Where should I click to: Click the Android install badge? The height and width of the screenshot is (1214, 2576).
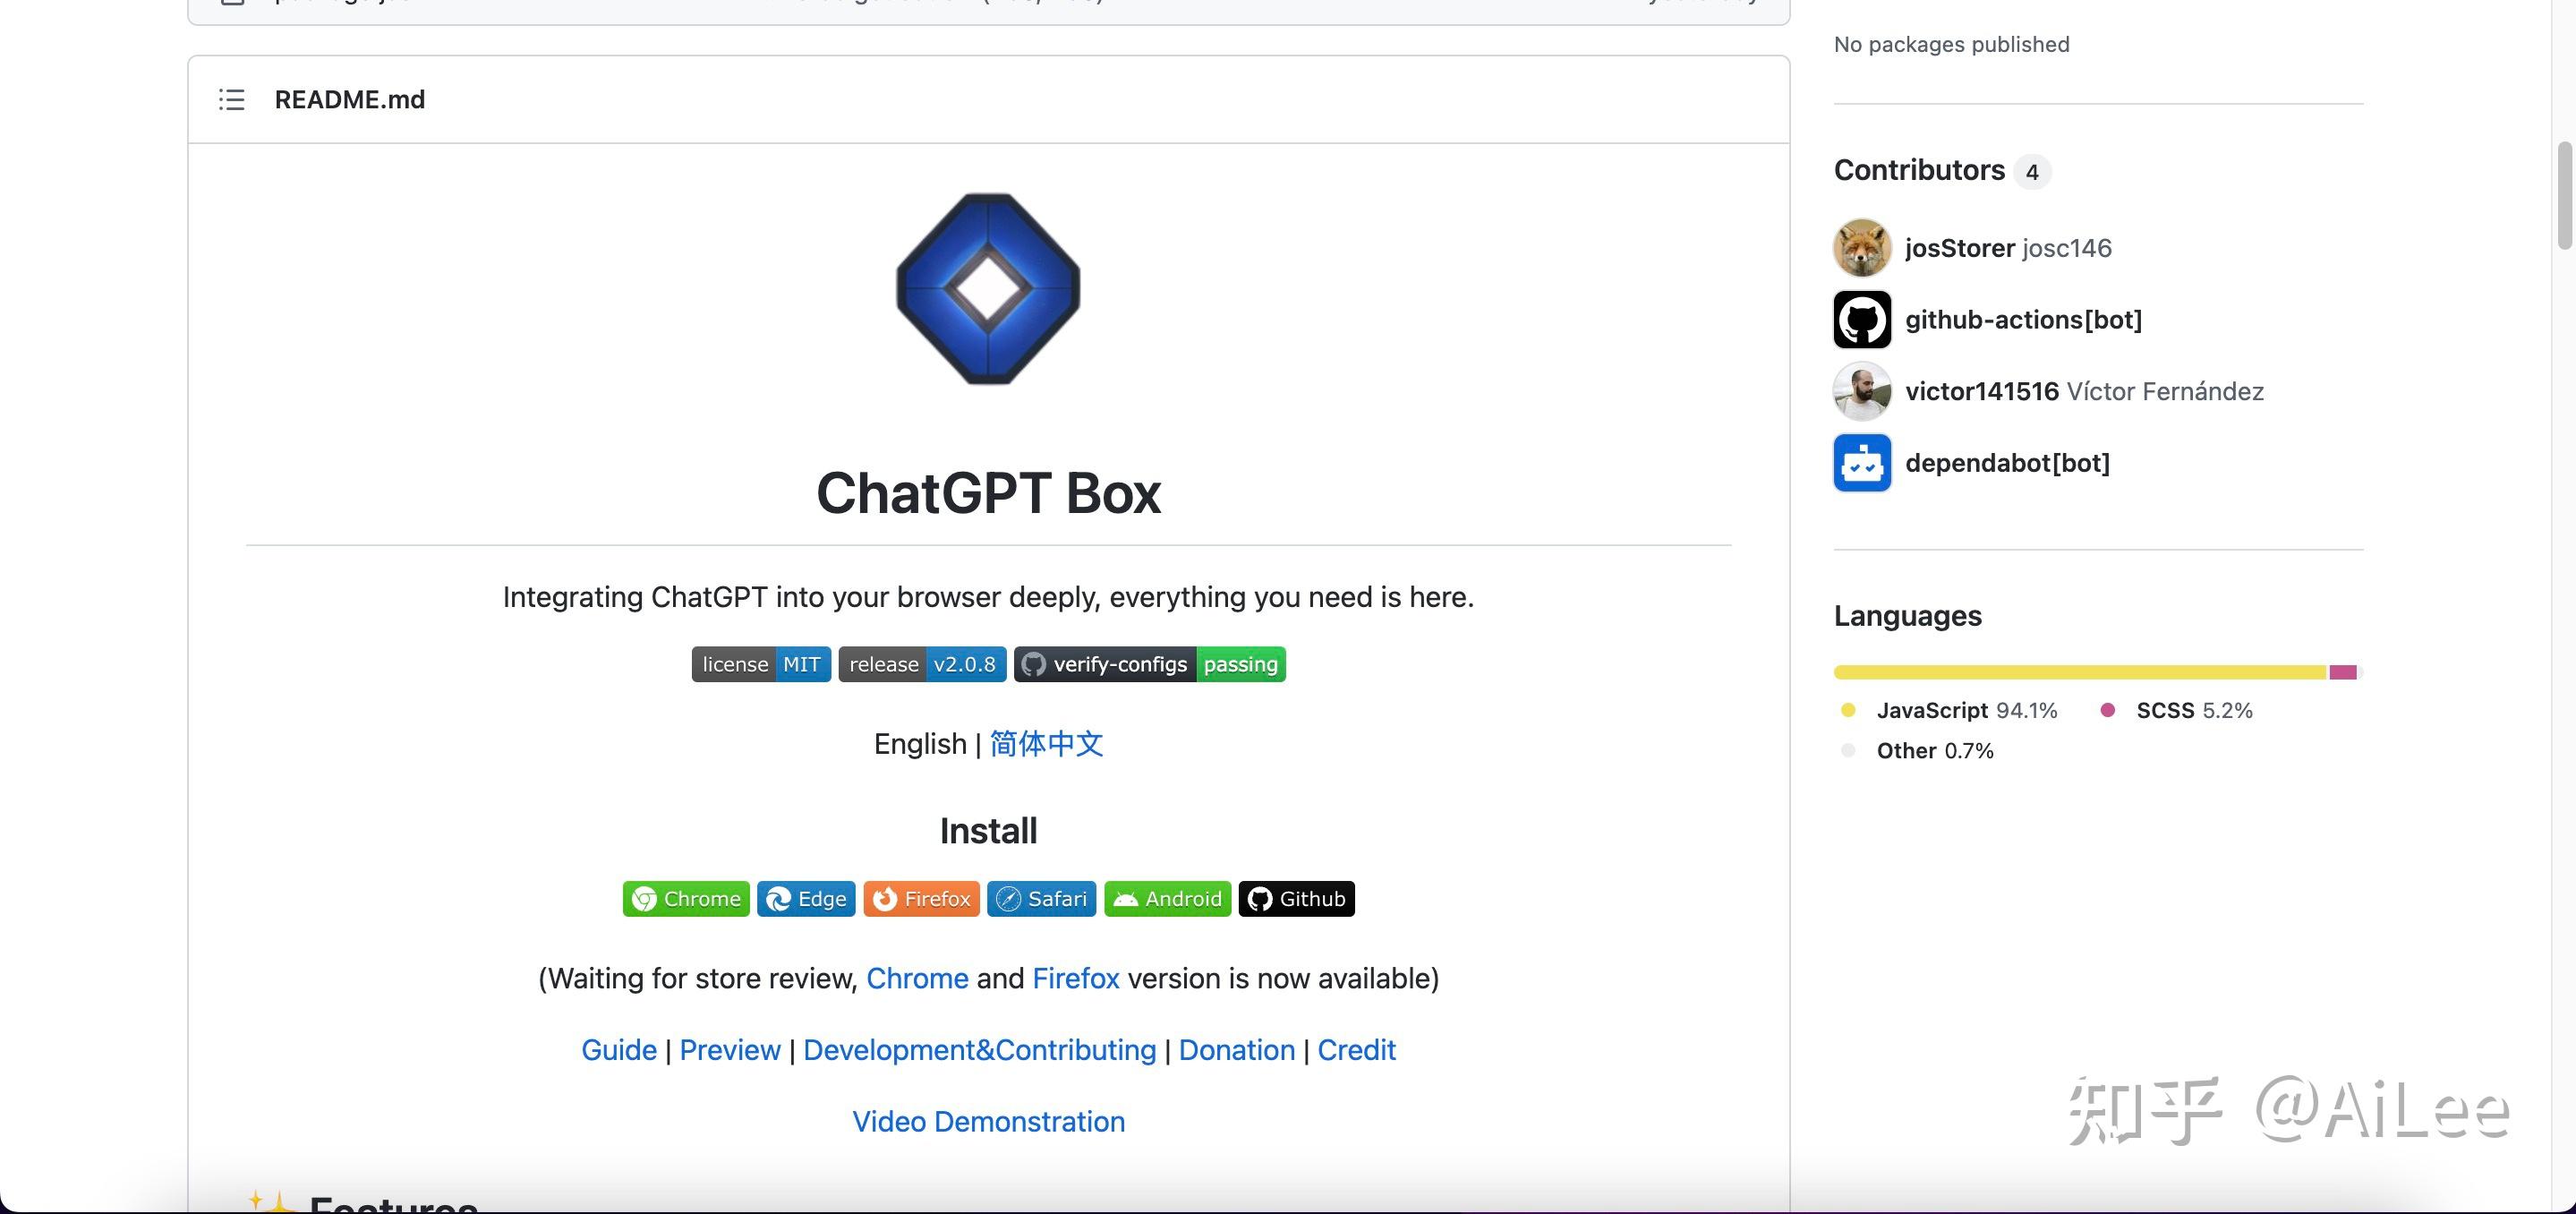[x=1166, y=898]
